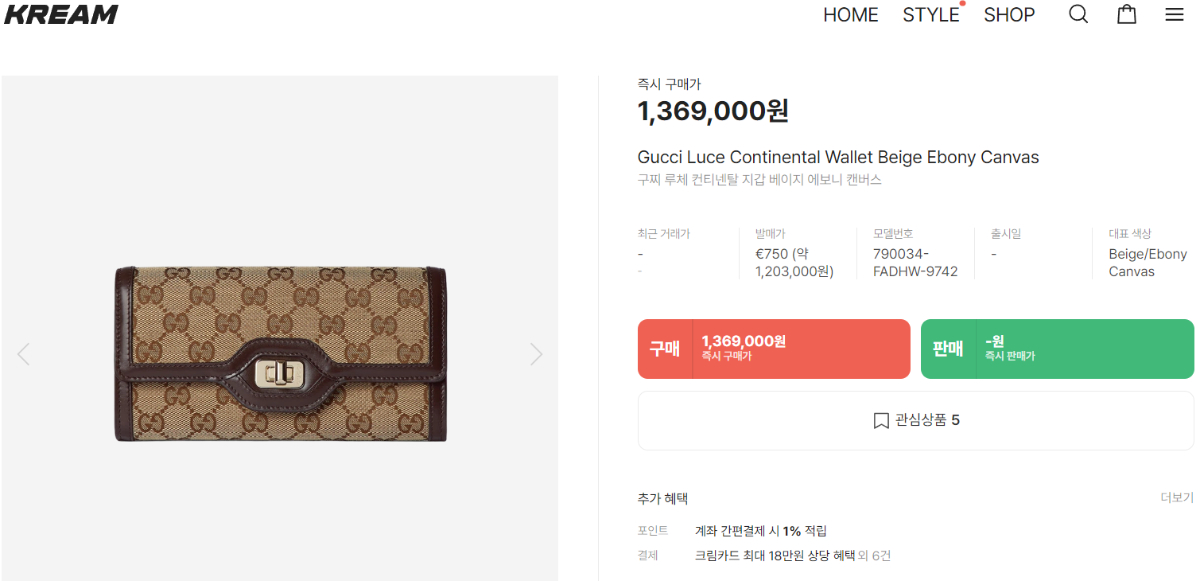
Task: Open the search magnifier icon
Action: point(1078,15)
